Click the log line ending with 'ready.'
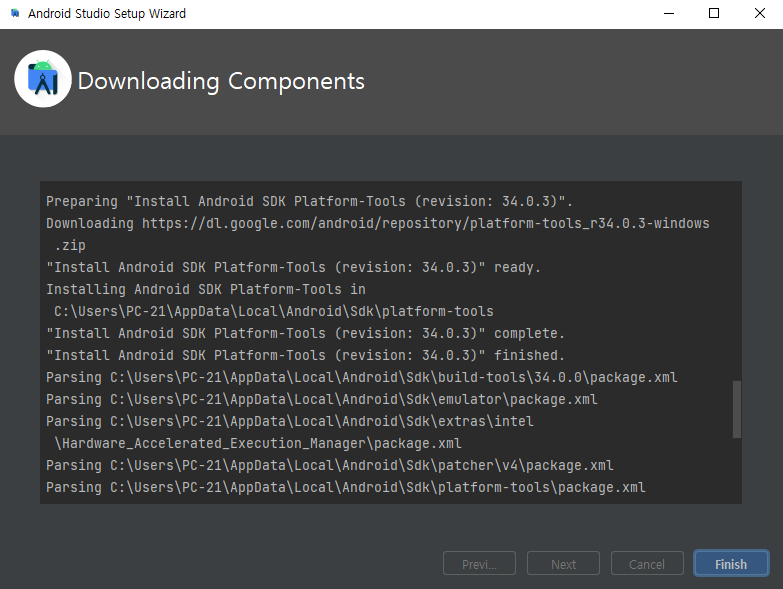Image resolution: width=783 pixels, height=589 pixels. (x=293, y=267)
